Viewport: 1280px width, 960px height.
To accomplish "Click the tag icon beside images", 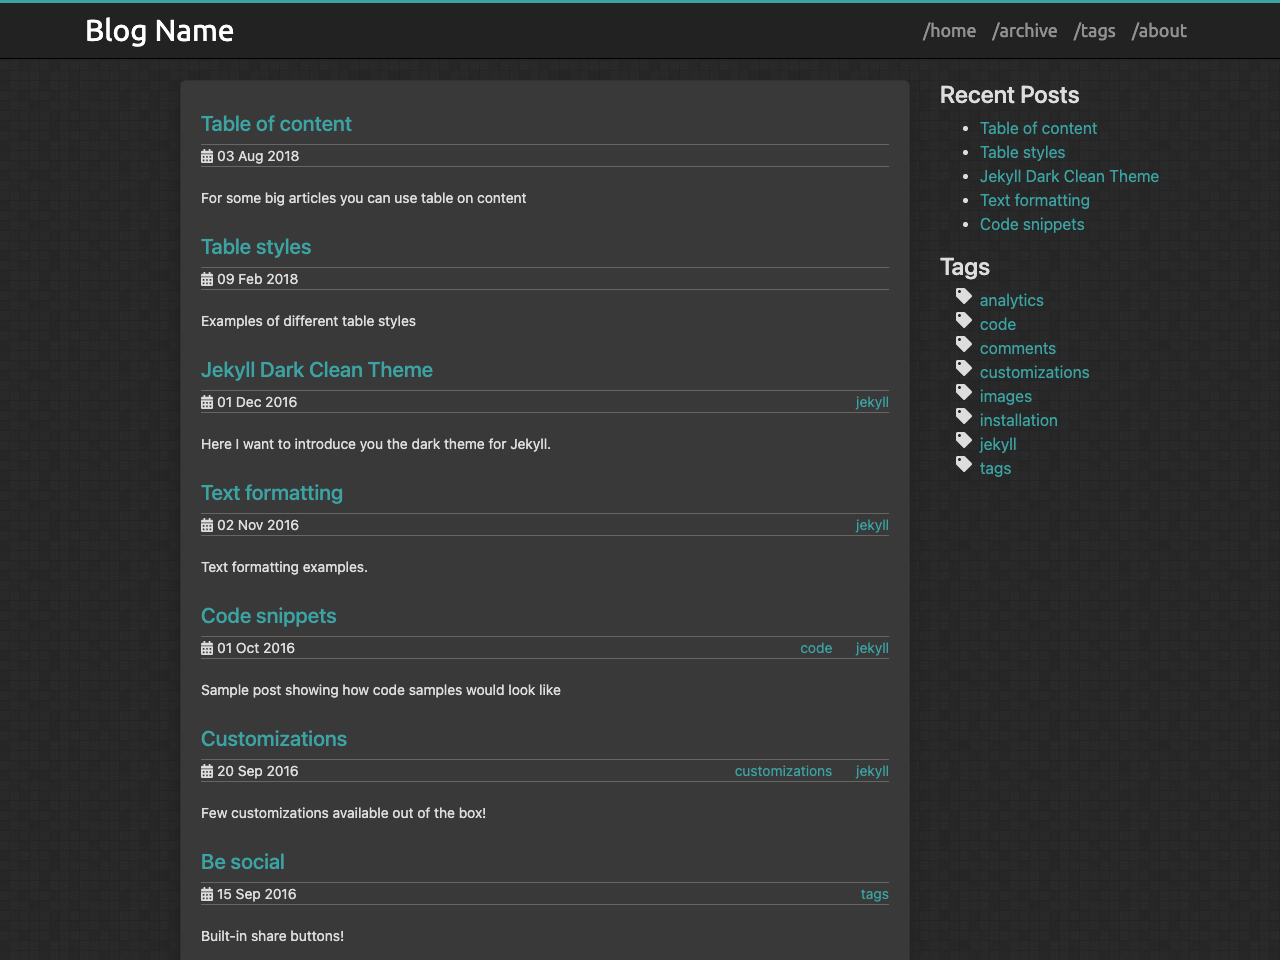I will point(964,392).
